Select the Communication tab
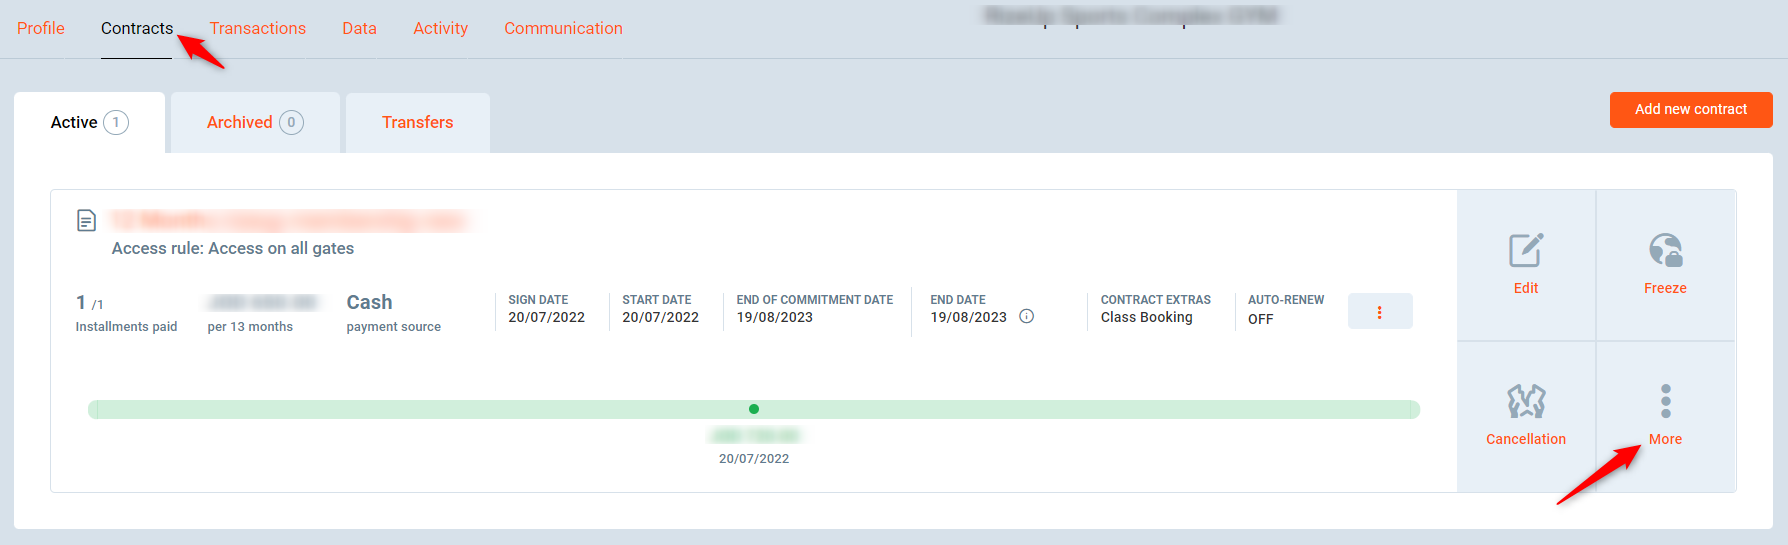The image size is (1788, 545). (x=563, y=28)
